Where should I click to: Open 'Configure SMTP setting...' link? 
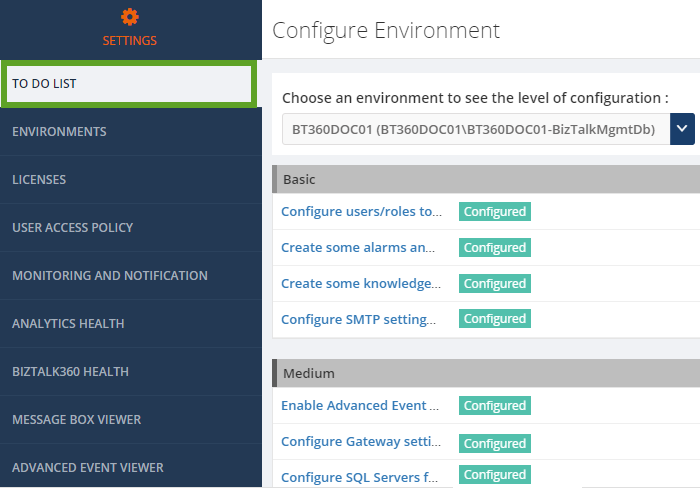coord(358,319)
